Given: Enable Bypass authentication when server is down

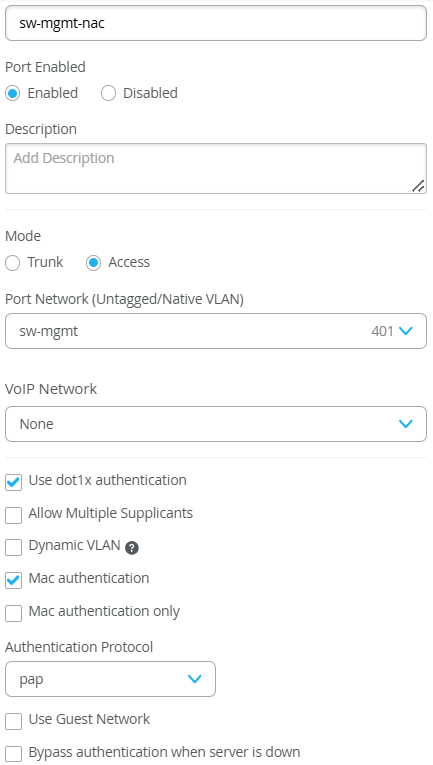Looking at the screenshot, I should coord(14,754).
